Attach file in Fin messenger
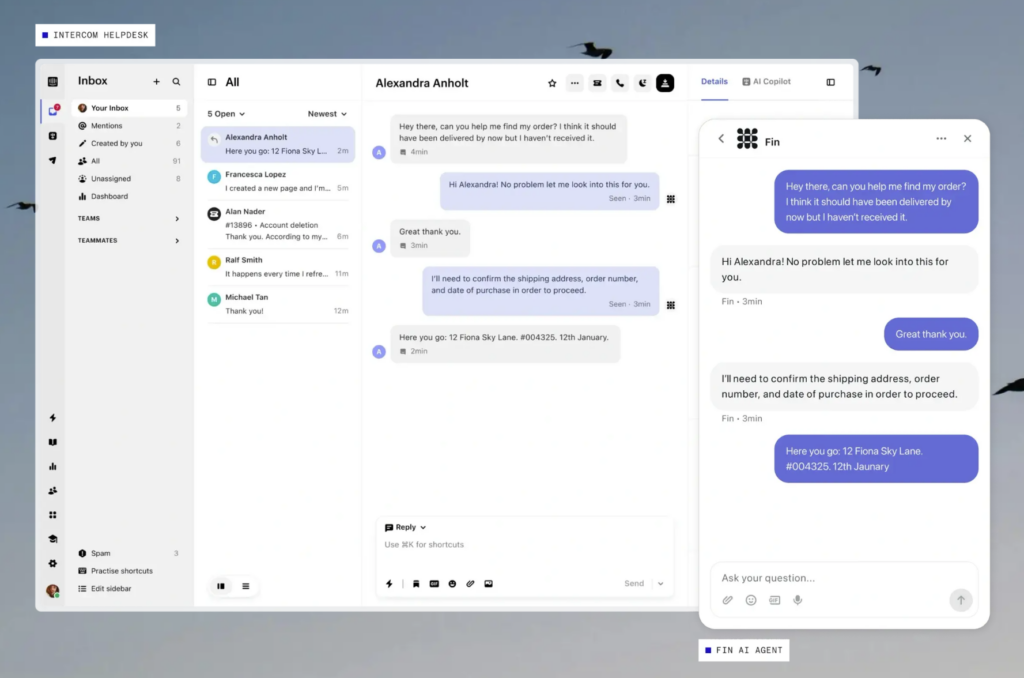Screen dimensions: 1024x678 coord(728,600)
